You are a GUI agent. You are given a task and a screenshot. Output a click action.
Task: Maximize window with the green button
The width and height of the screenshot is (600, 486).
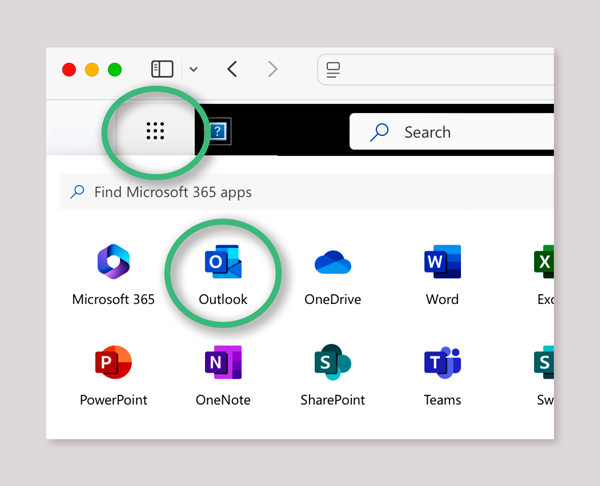coord(115,70)
